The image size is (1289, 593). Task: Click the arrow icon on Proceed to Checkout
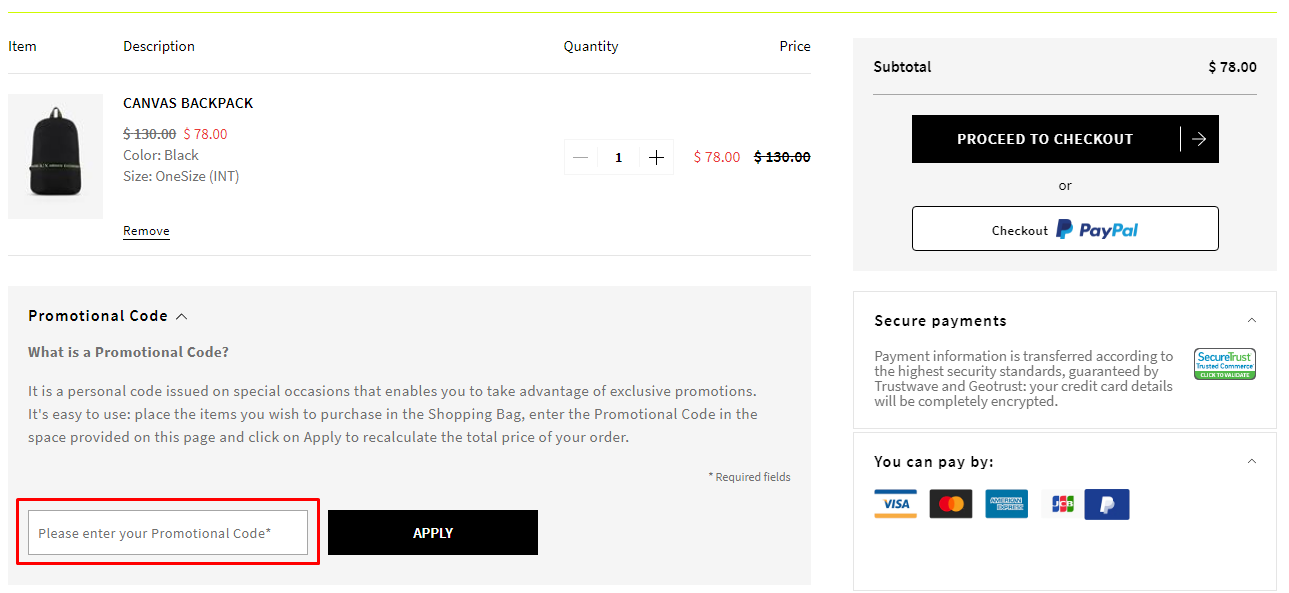1198,139
